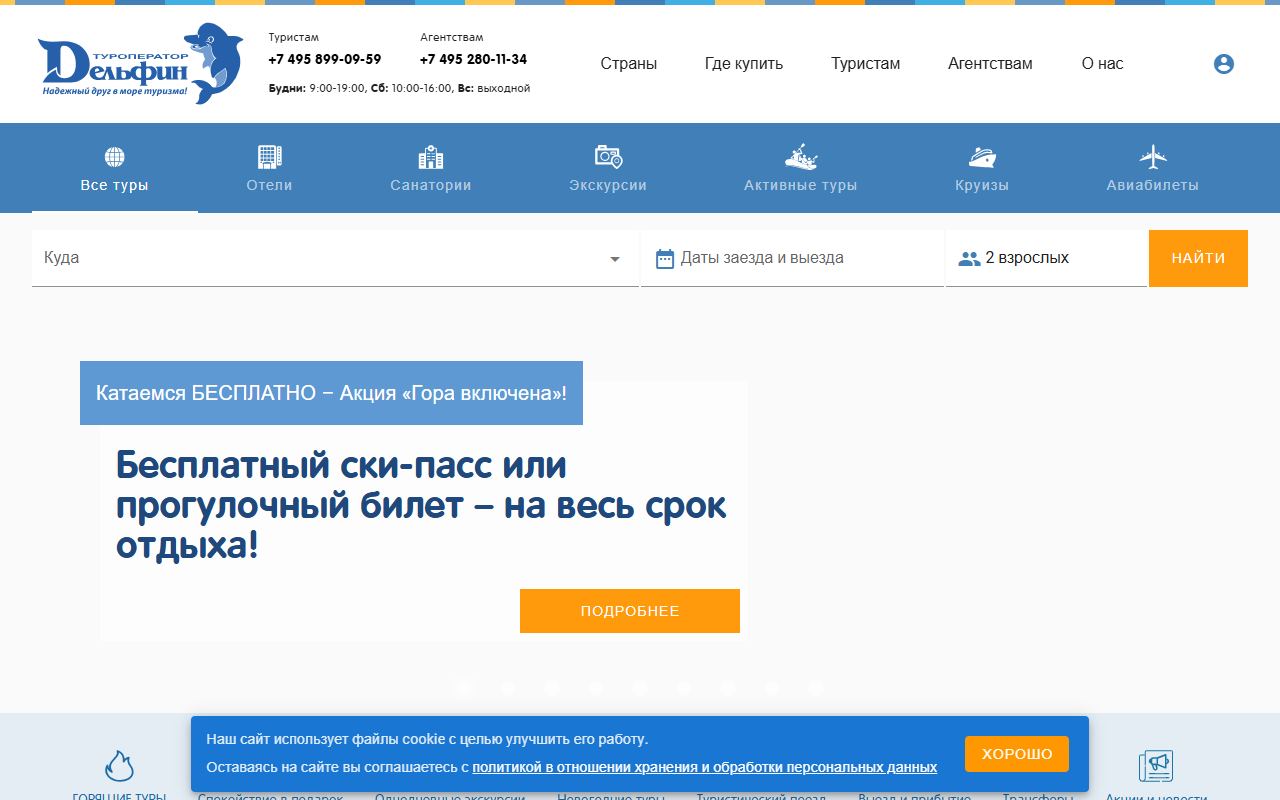Select the last banner carousel dot
The image size is (1280, 800).
(816, 688)
